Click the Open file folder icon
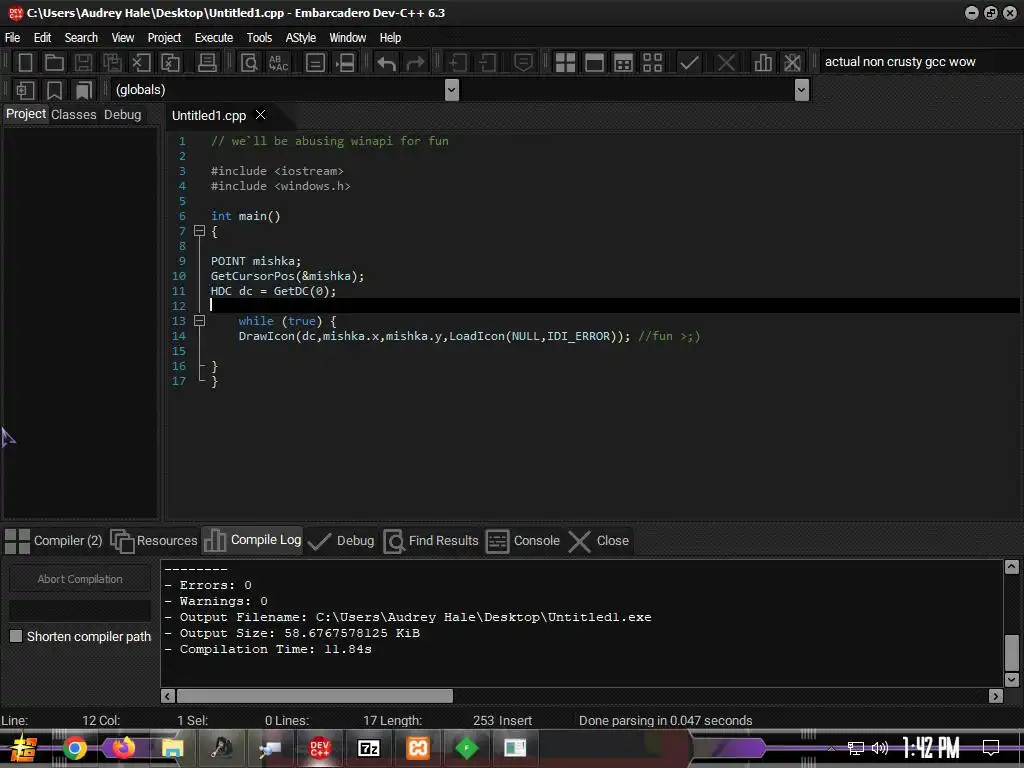 point(54,63)
